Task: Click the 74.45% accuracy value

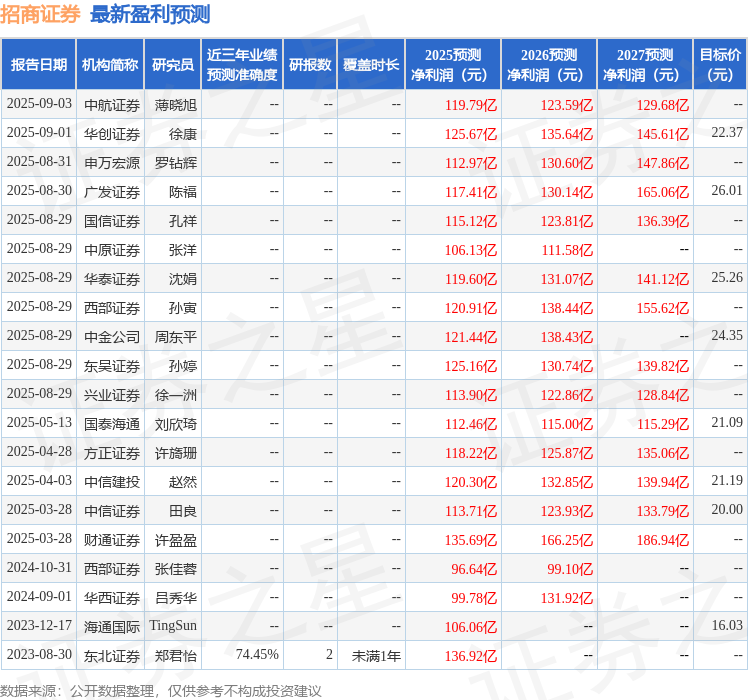Action: click(257, 655)
